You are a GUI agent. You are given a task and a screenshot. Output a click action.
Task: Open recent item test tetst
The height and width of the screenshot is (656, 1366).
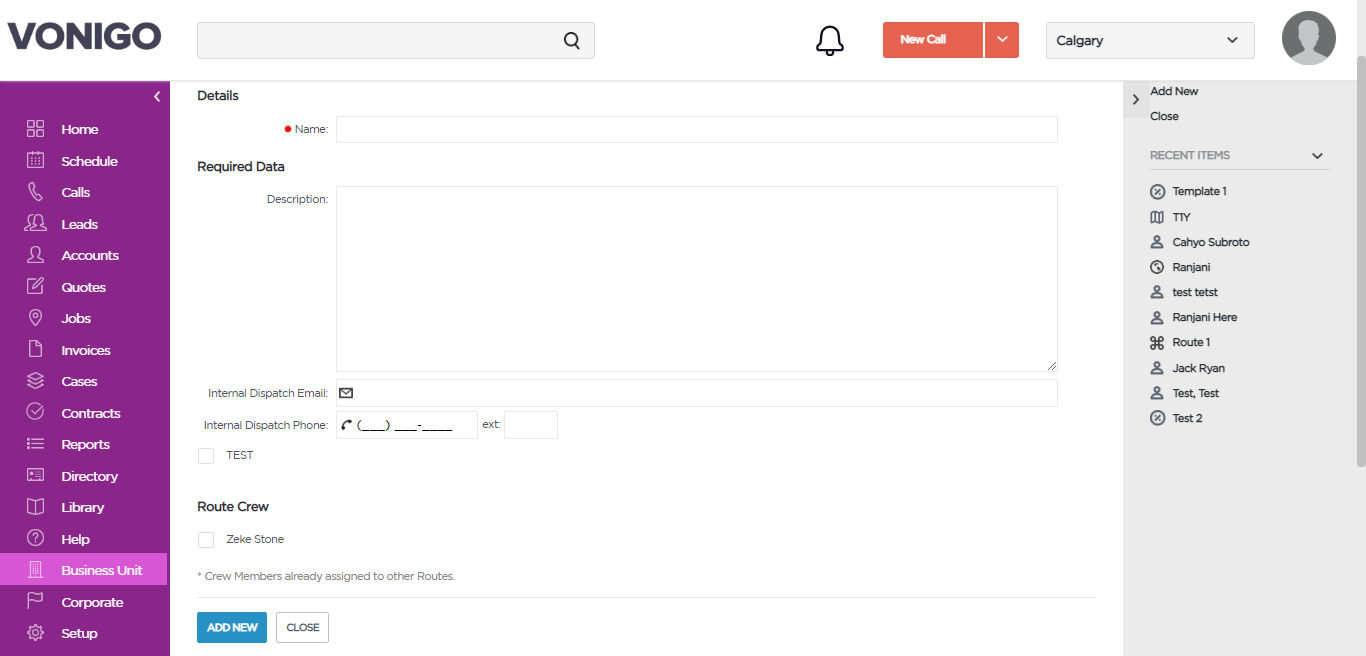coord(1195,292)
